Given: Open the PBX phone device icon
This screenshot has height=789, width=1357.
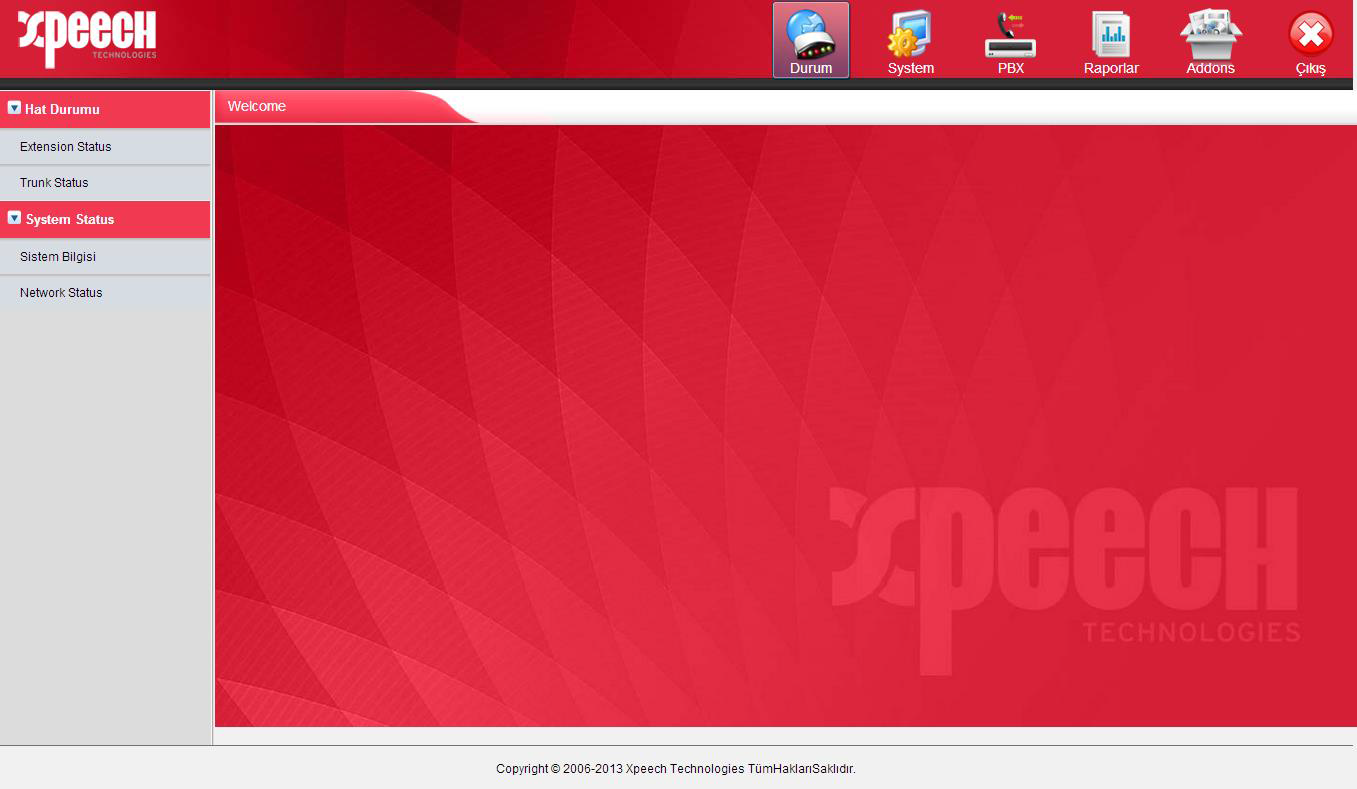Looking at the screenshot, I should (x=1010, y=33).
